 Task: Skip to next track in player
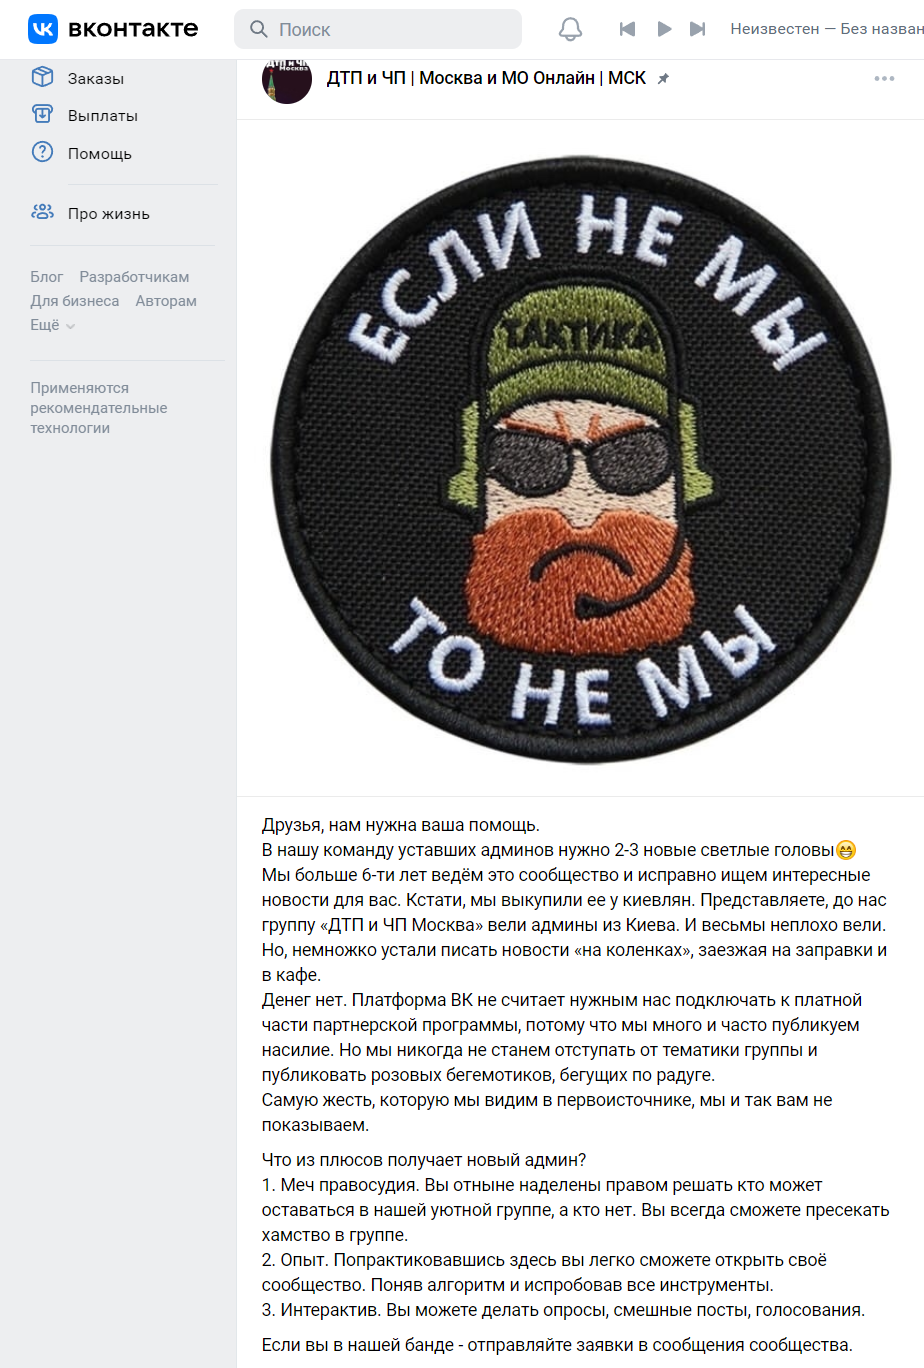pos(698,29)
